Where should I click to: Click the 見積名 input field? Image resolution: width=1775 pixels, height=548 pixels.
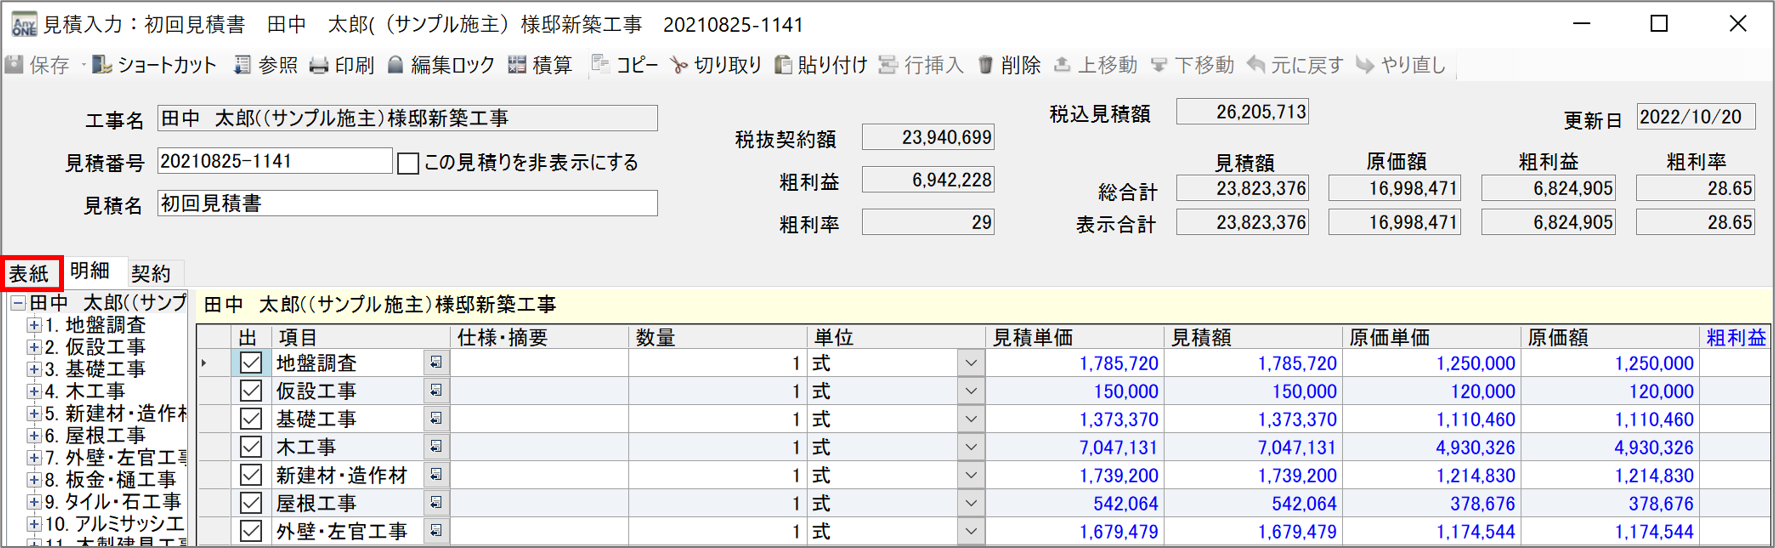[x=407, y=204]
